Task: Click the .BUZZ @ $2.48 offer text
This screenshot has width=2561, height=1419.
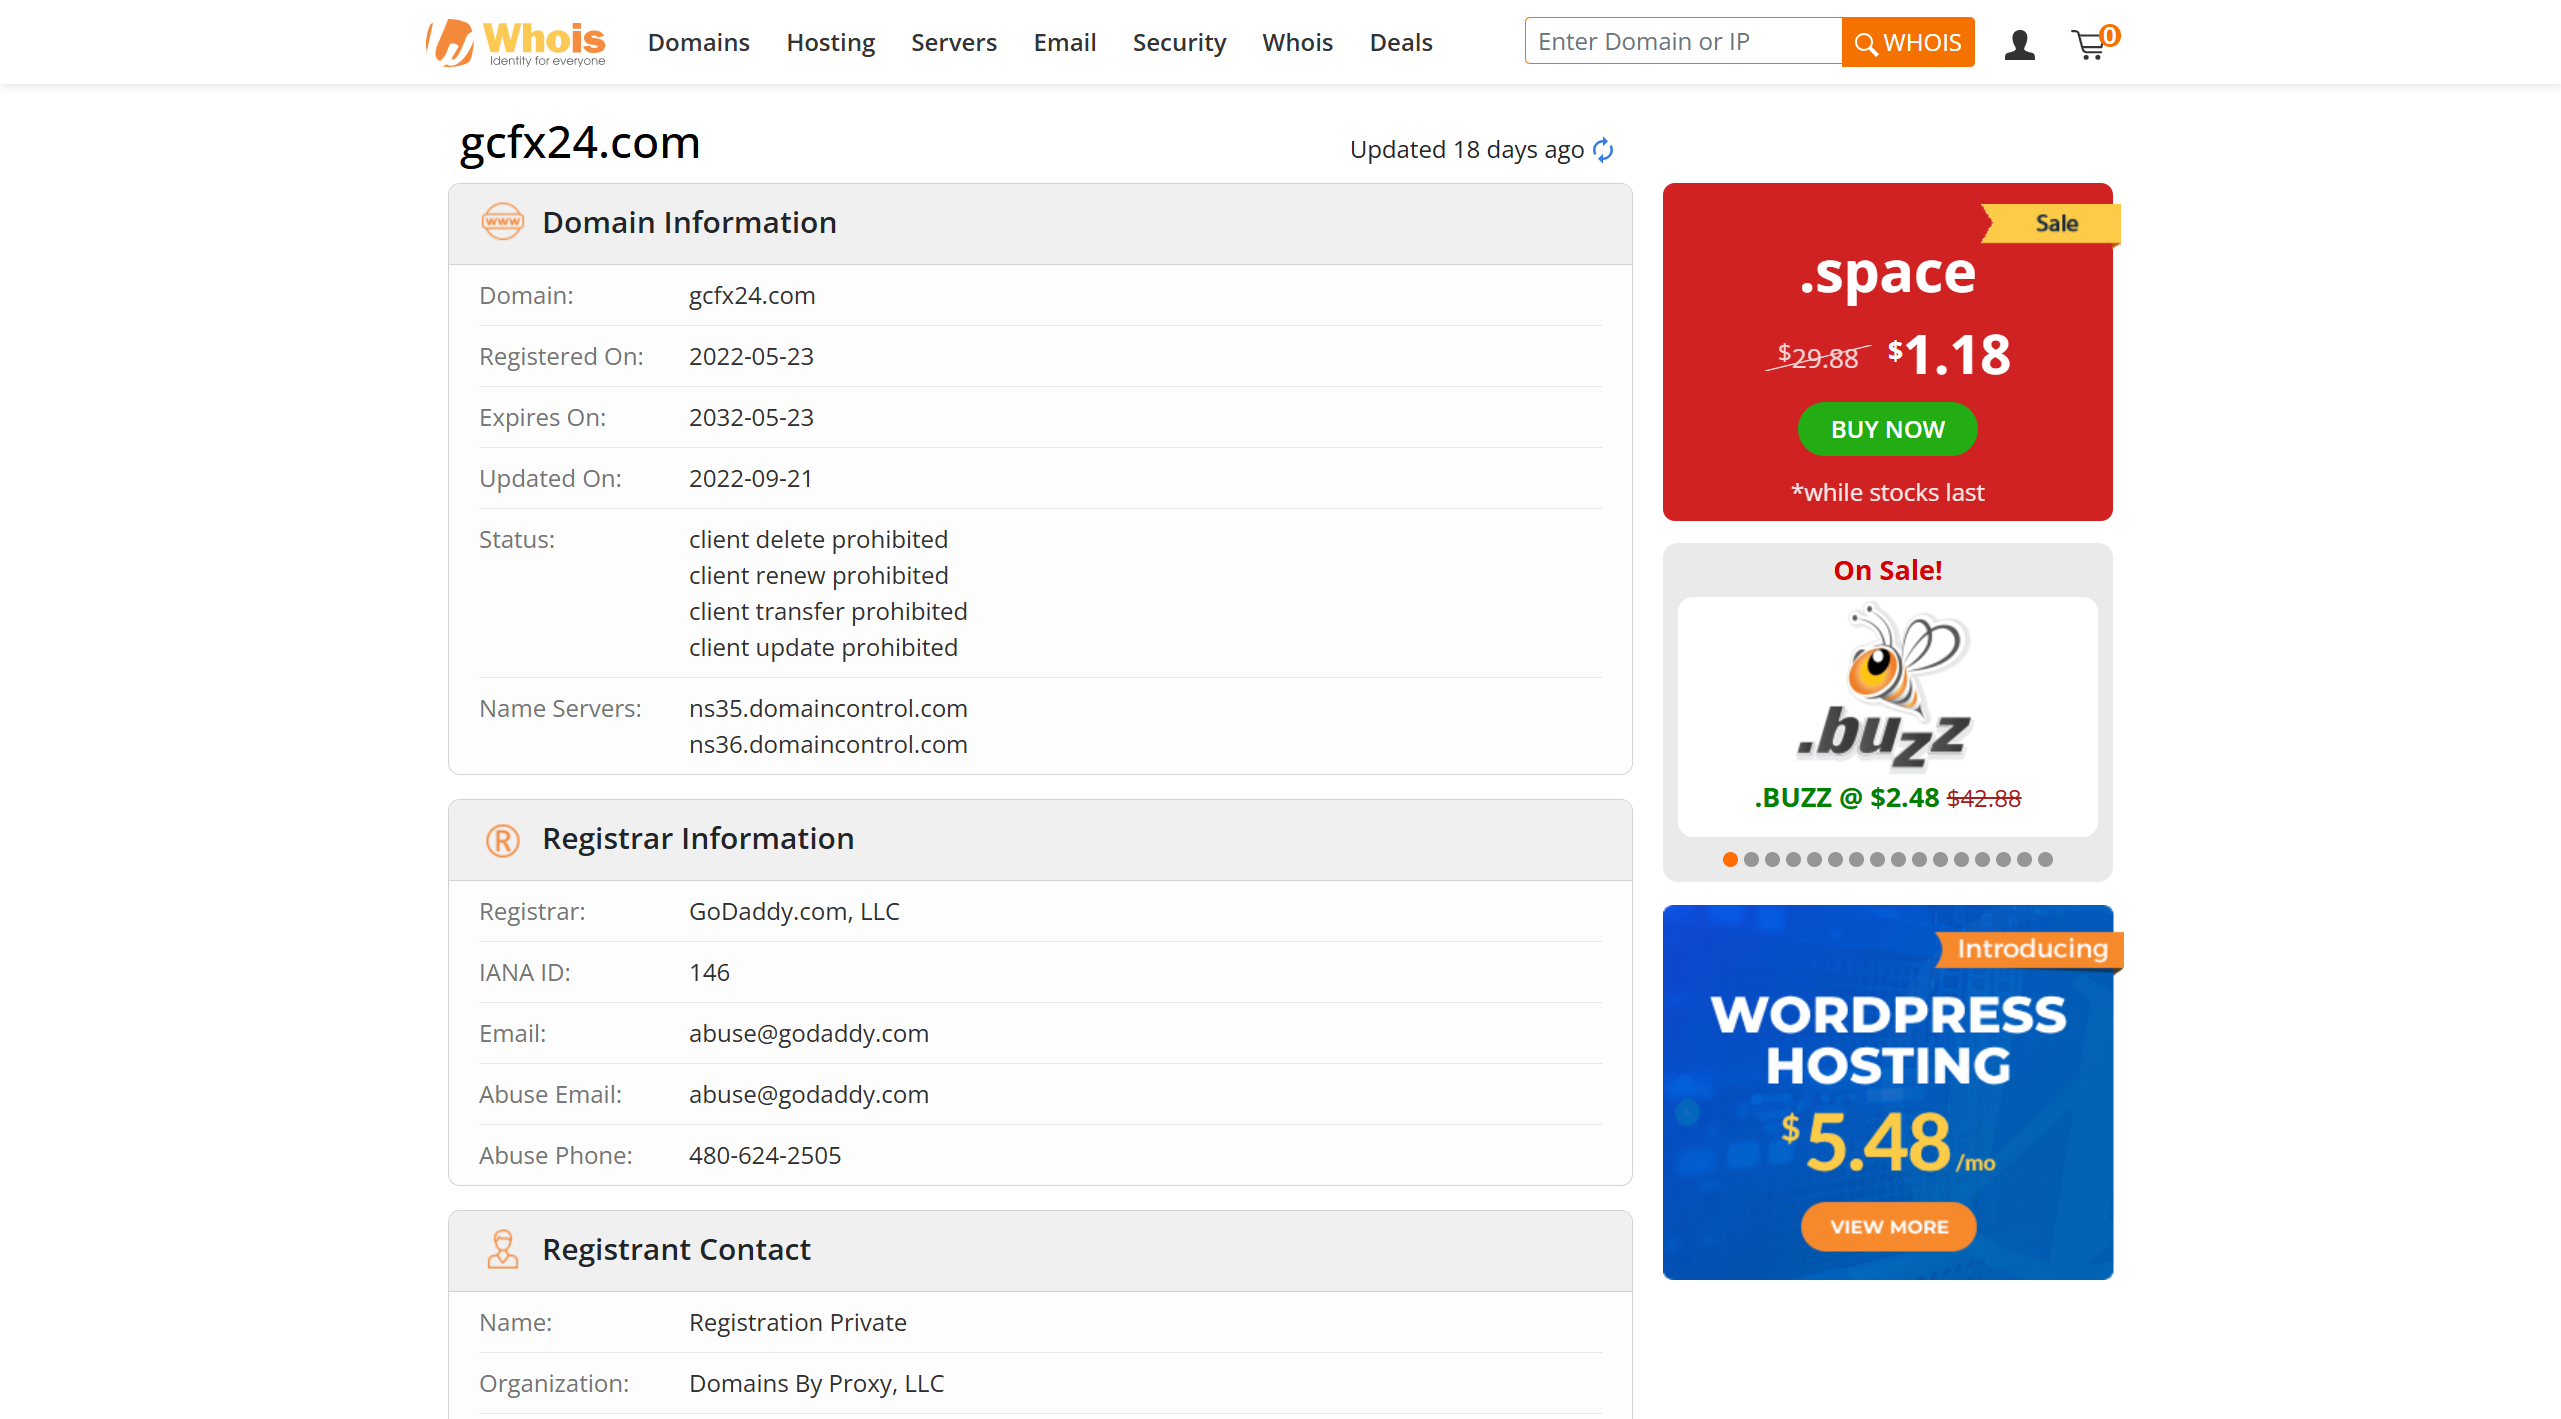Action: click(x=1846, y=798)
